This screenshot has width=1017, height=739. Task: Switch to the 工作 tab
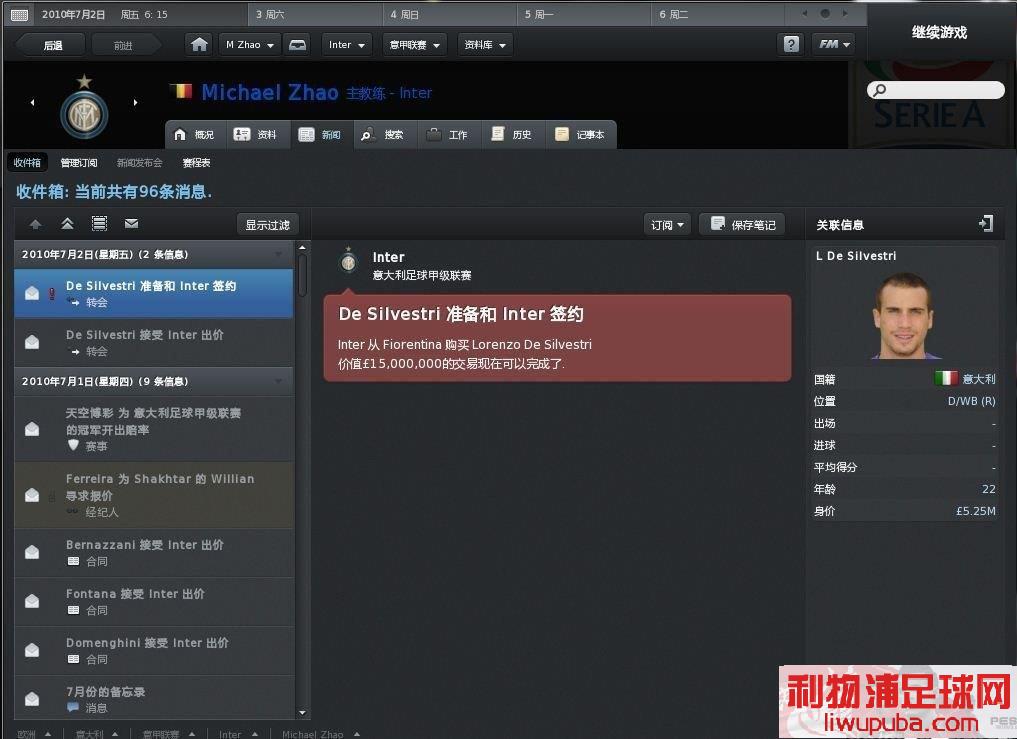point(447,134)
